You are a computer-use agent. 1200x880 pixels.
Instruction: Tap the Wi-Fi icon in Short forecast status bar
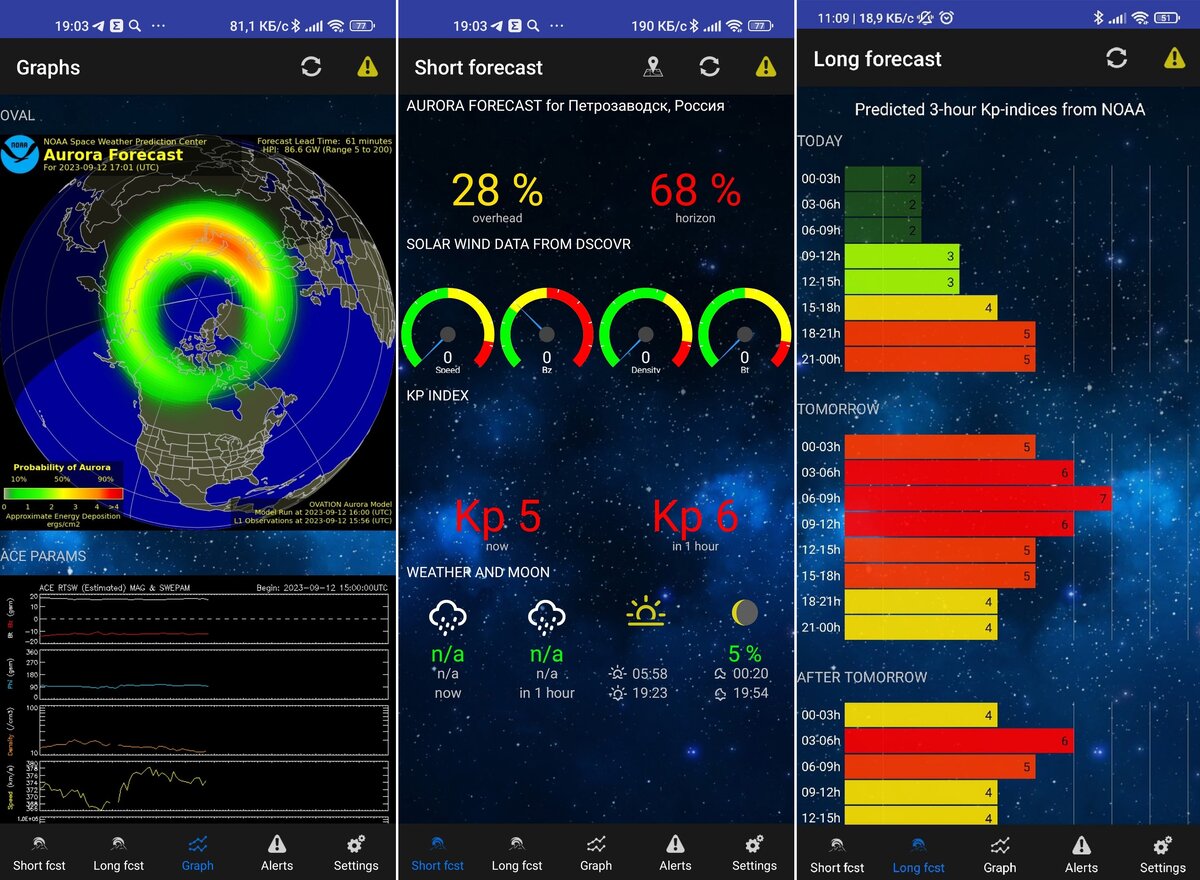click(x=736, y=25)
